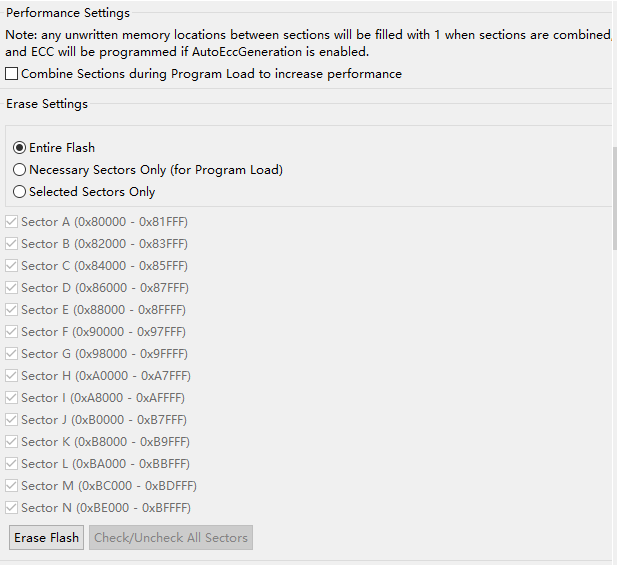Click the Erase Flash button

point(47,538)
